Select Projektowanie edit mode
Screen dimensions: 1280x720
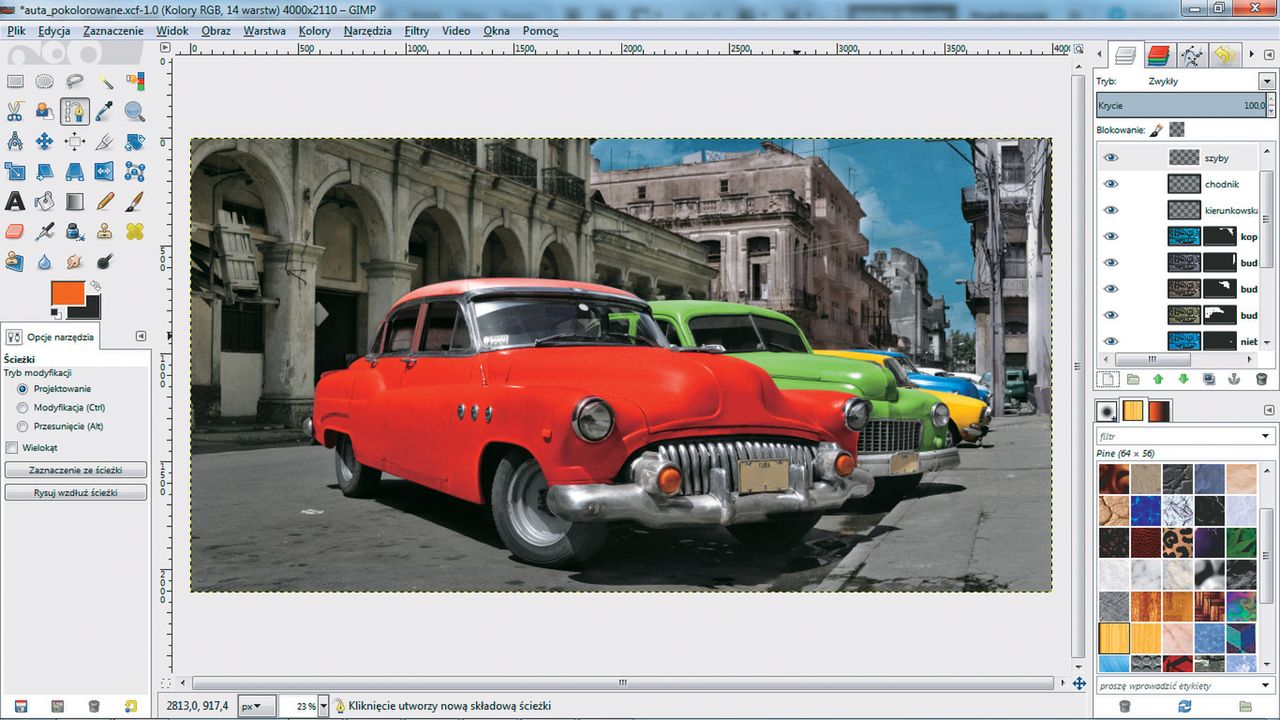click(x=23, y=388)
